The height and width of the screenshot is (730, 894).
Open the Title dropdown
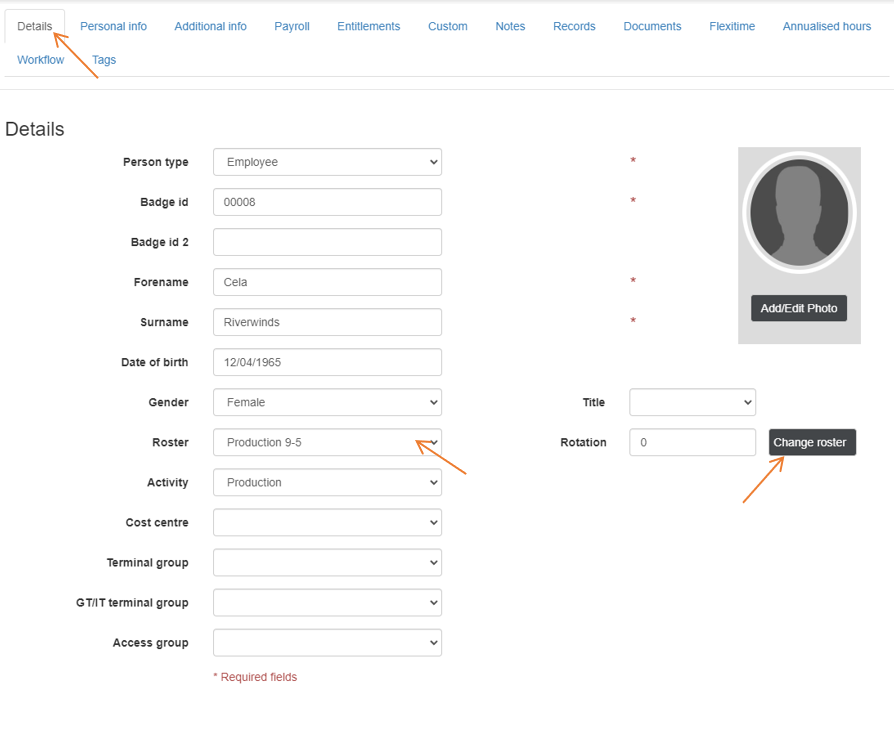(x=692, y=402)
